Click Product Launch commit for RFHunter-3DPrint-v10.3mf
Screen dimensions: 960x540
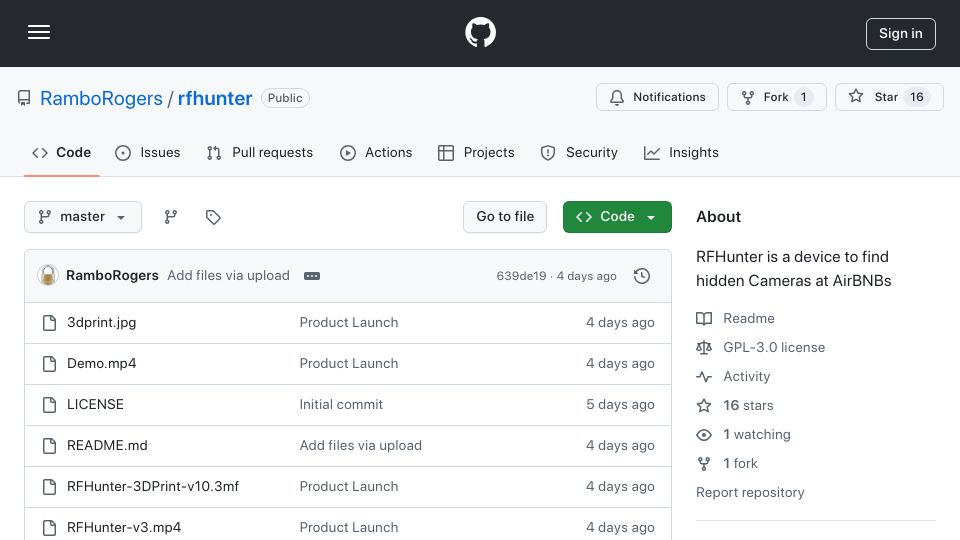point(349,487)
